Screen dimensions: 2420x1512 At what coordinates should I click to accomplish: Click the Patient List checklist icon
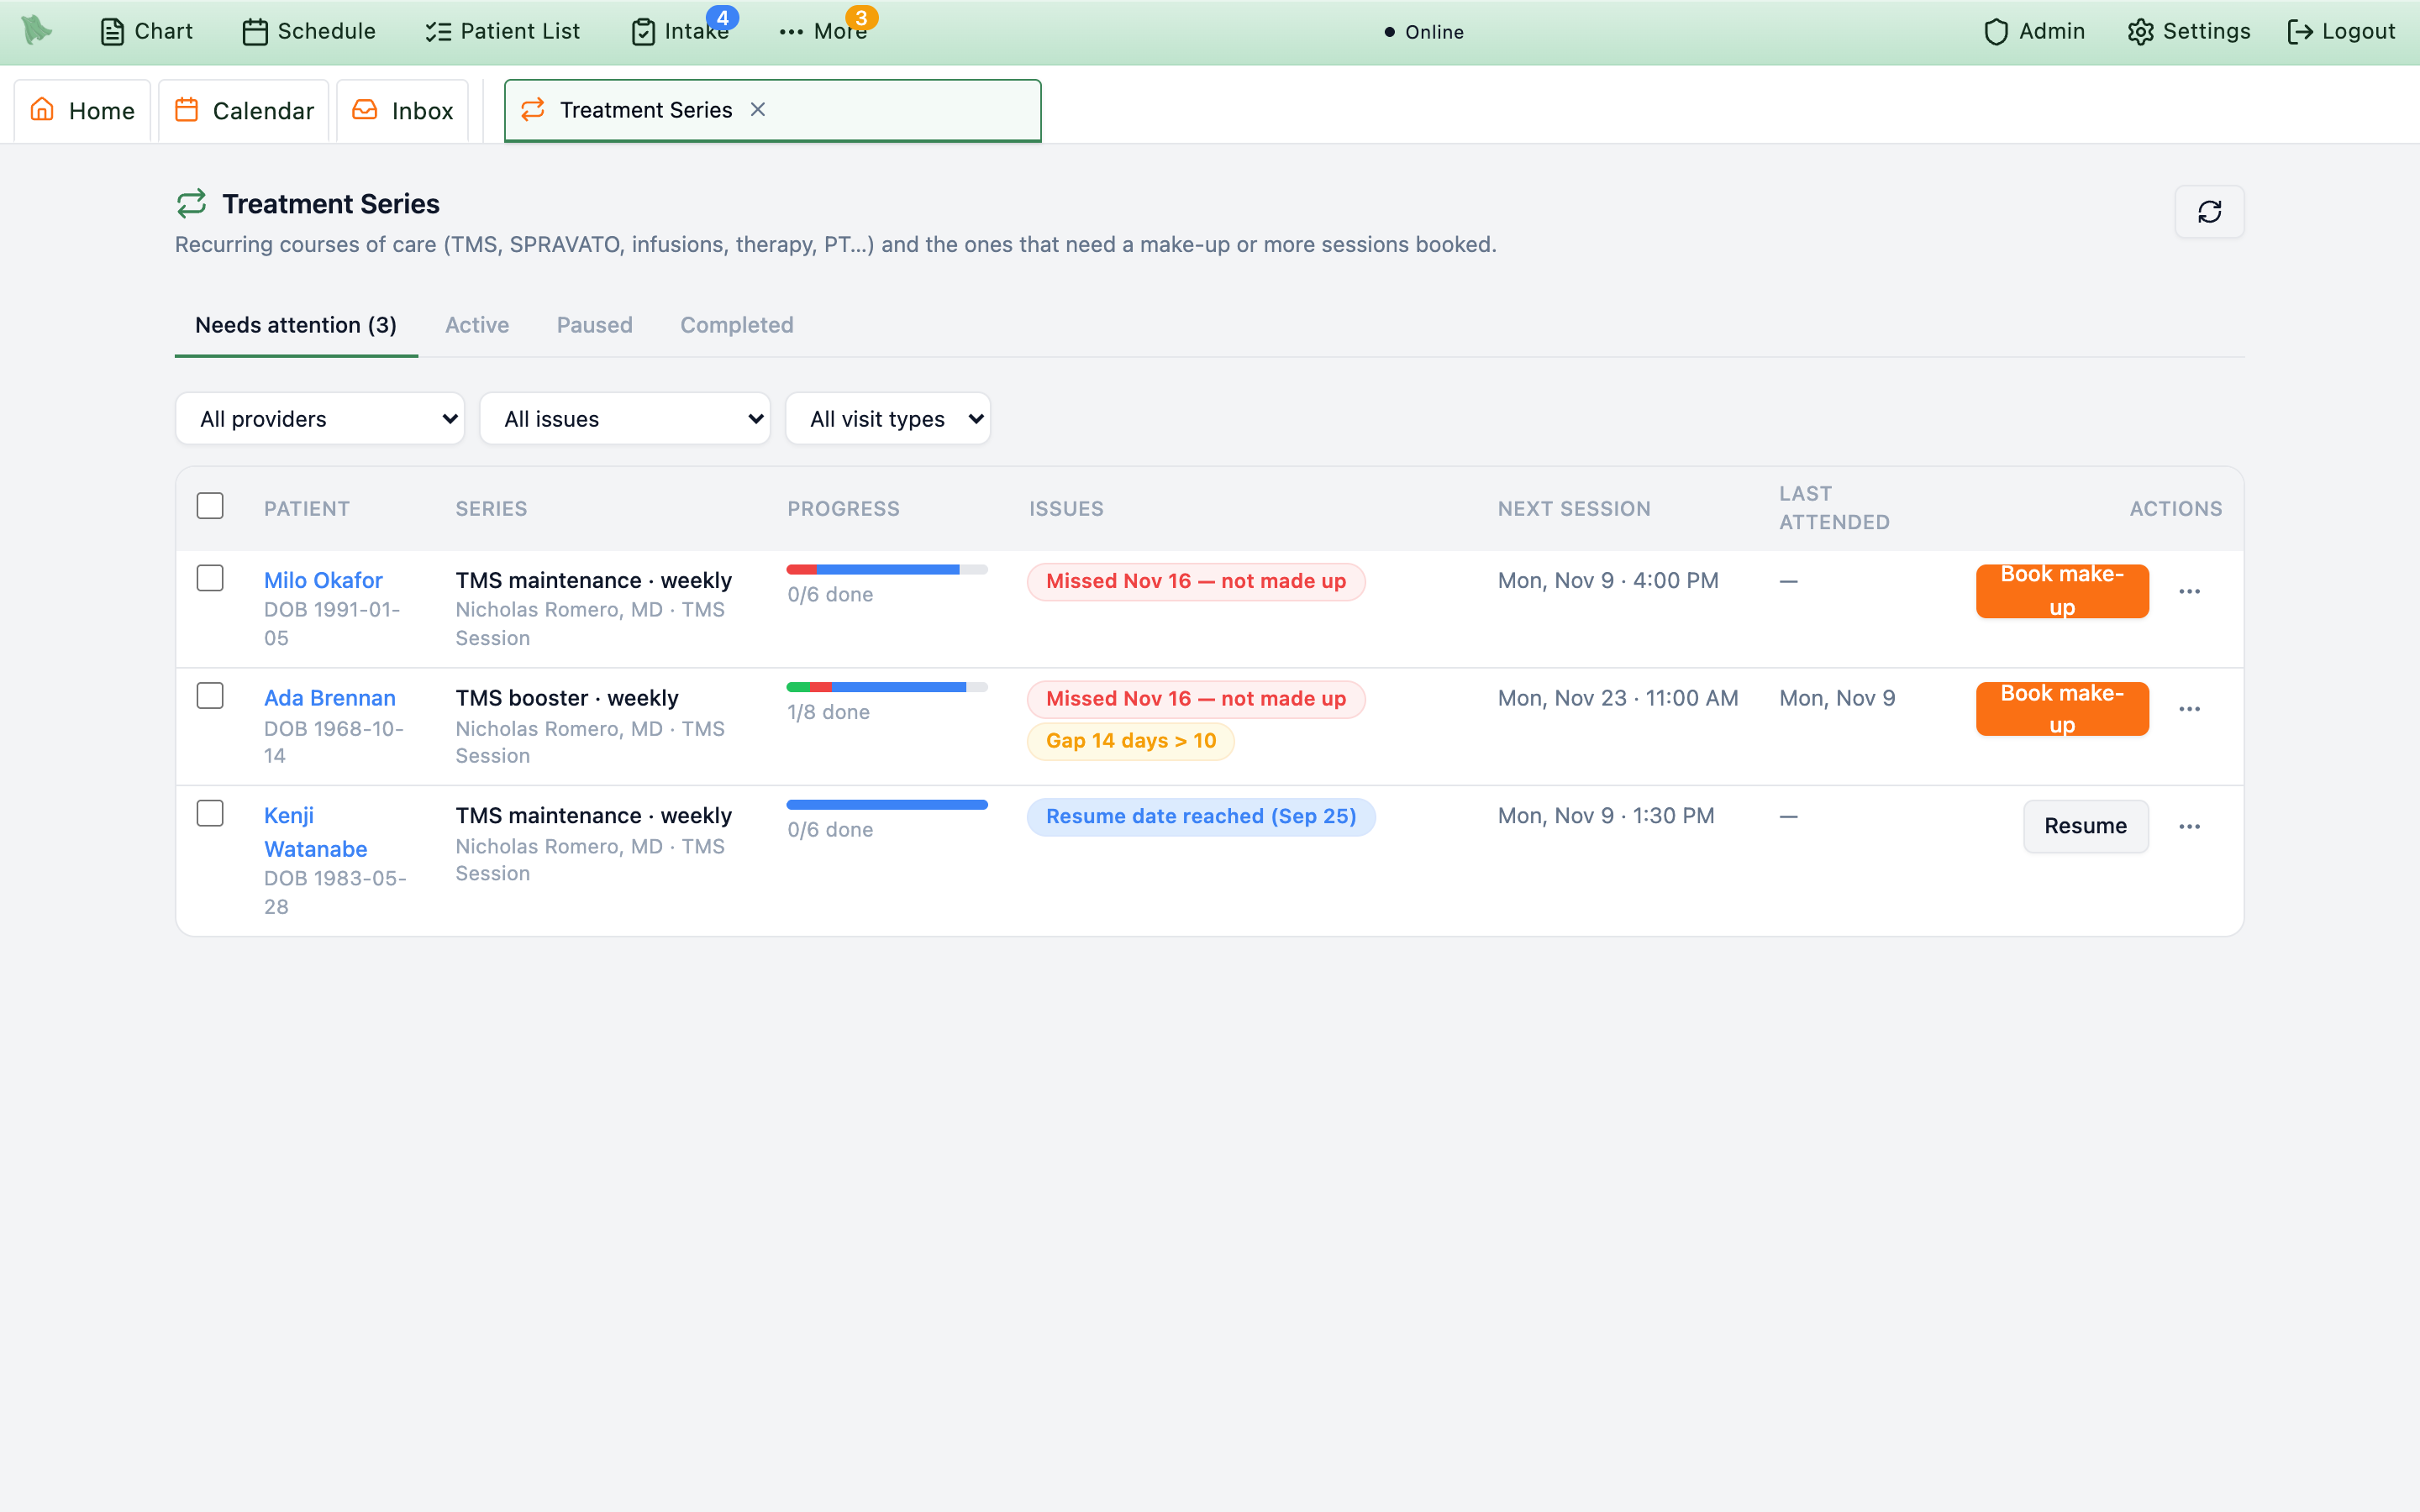tap(438, 32)
